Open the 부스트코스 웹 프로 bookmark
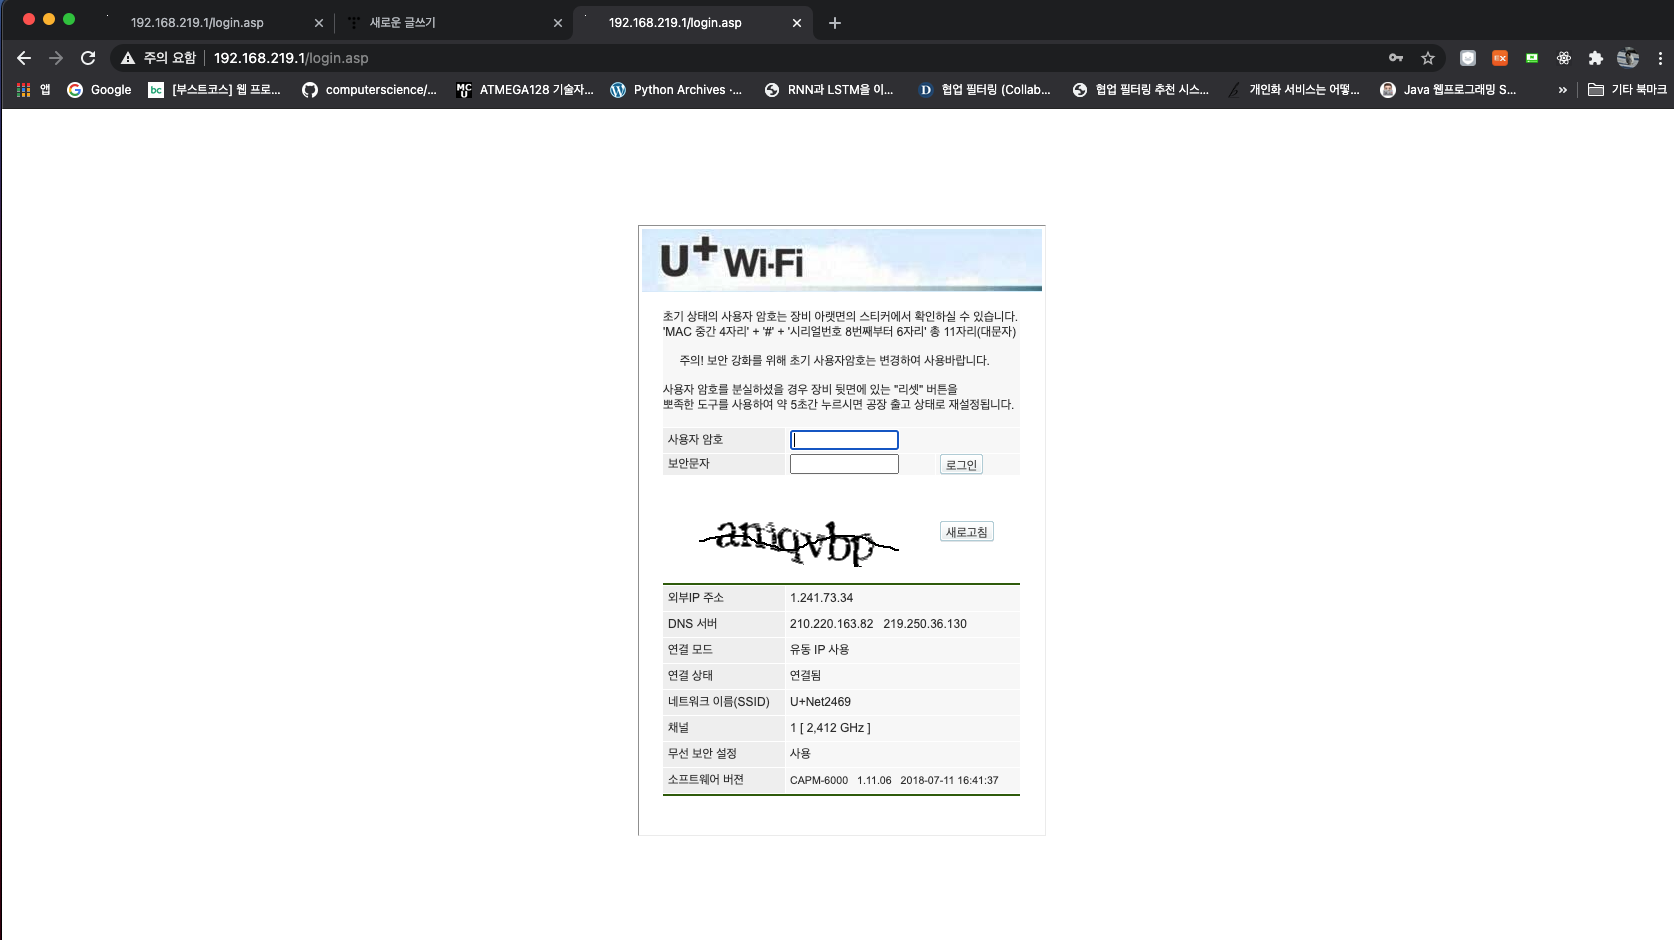Viewport: 1674px width, 940px height. point(215,90)
